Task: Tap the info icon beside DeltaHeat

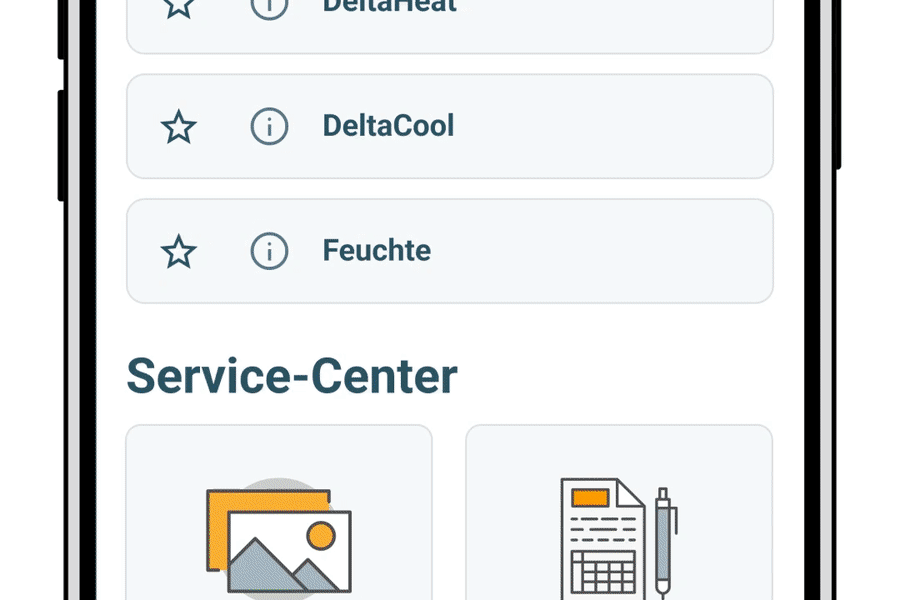Action: click(x=269, y=6)
